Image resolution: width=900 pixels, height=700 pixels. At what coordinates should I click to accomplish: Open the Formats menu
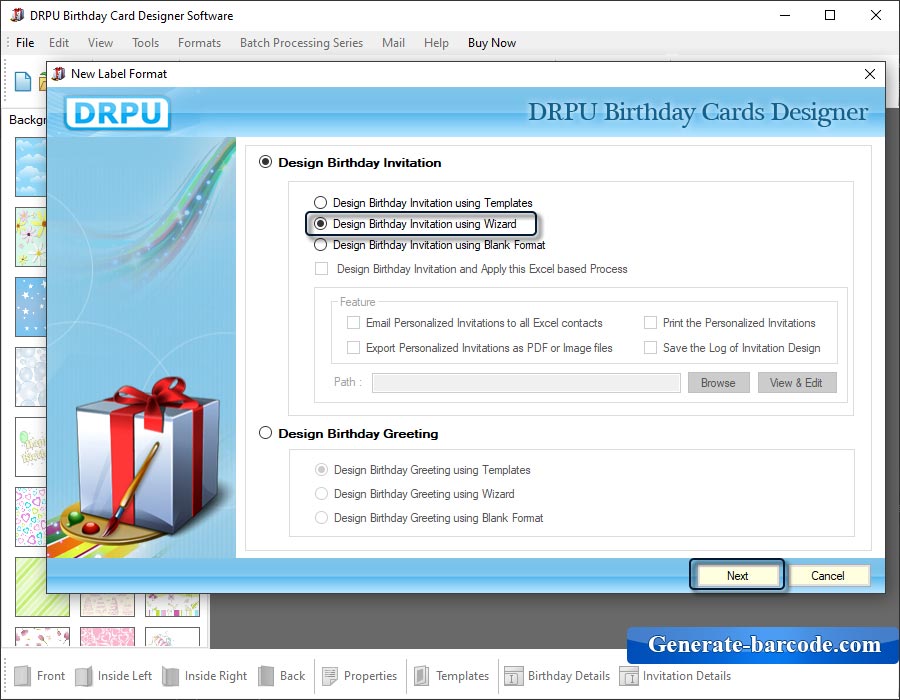[x=199, y=43]
